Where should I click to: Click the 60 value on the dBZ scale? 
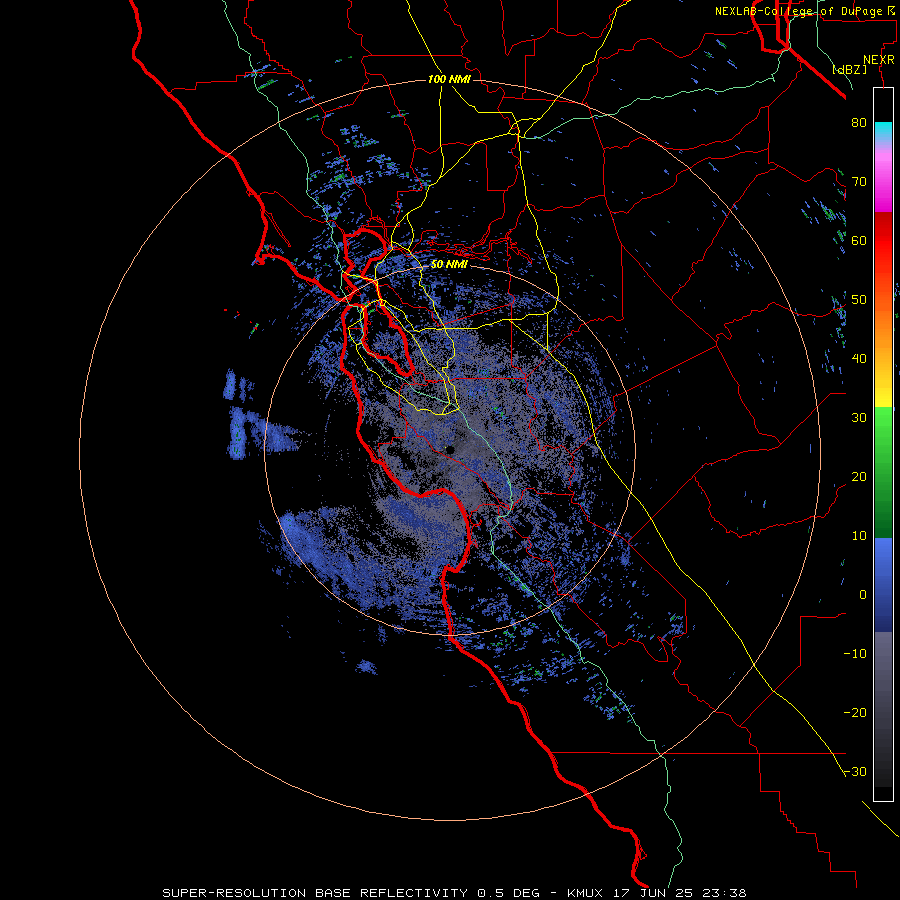(859, 241)
